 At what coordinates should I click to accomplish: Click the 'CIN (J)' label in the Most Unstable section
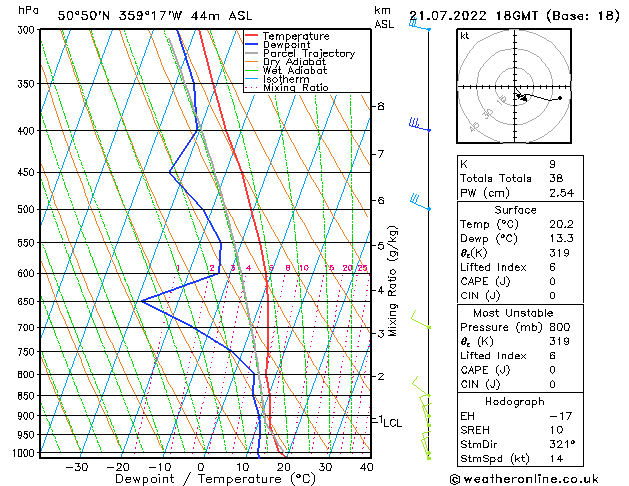pos(480,385)
